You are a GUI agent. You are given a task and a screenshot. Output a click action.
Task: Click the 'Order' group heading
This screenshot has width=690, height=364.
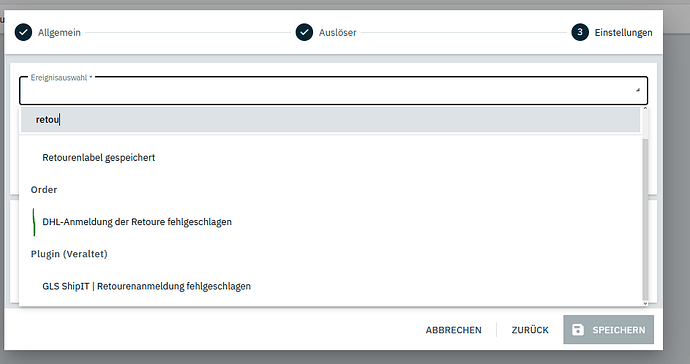tap(44, 190)
